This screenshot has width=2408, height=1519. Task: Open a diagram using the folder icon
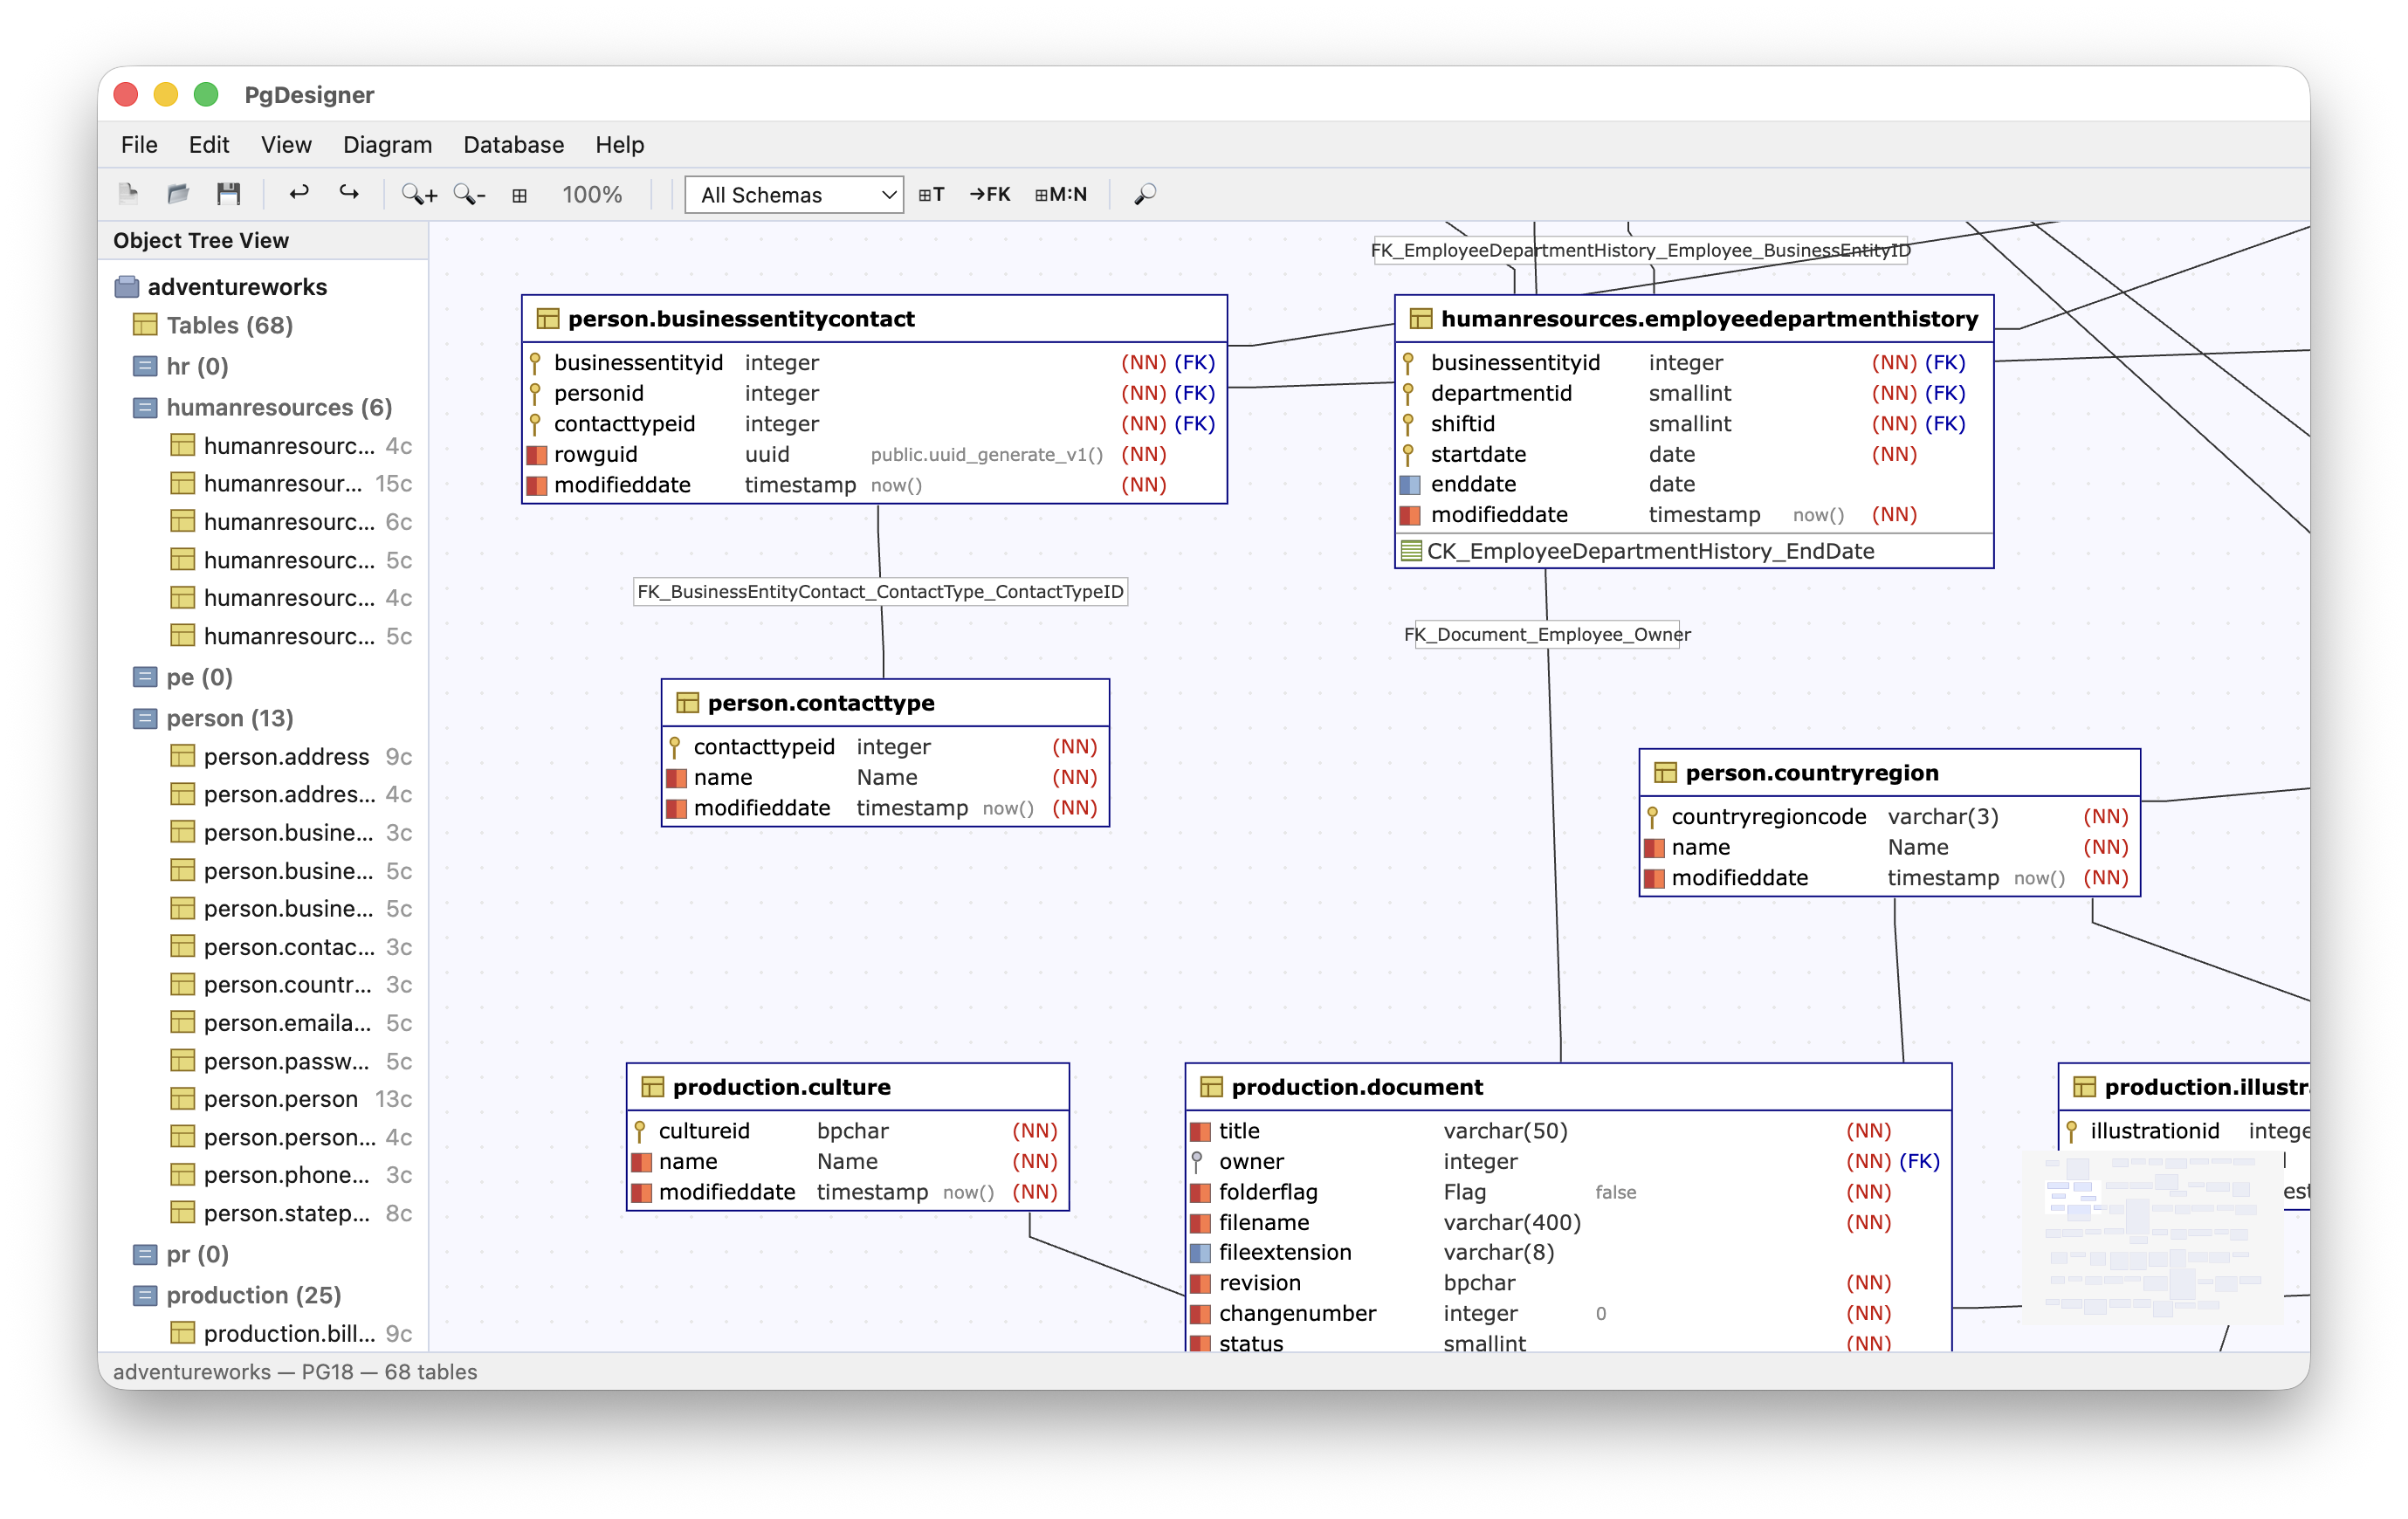coord(178,193)
